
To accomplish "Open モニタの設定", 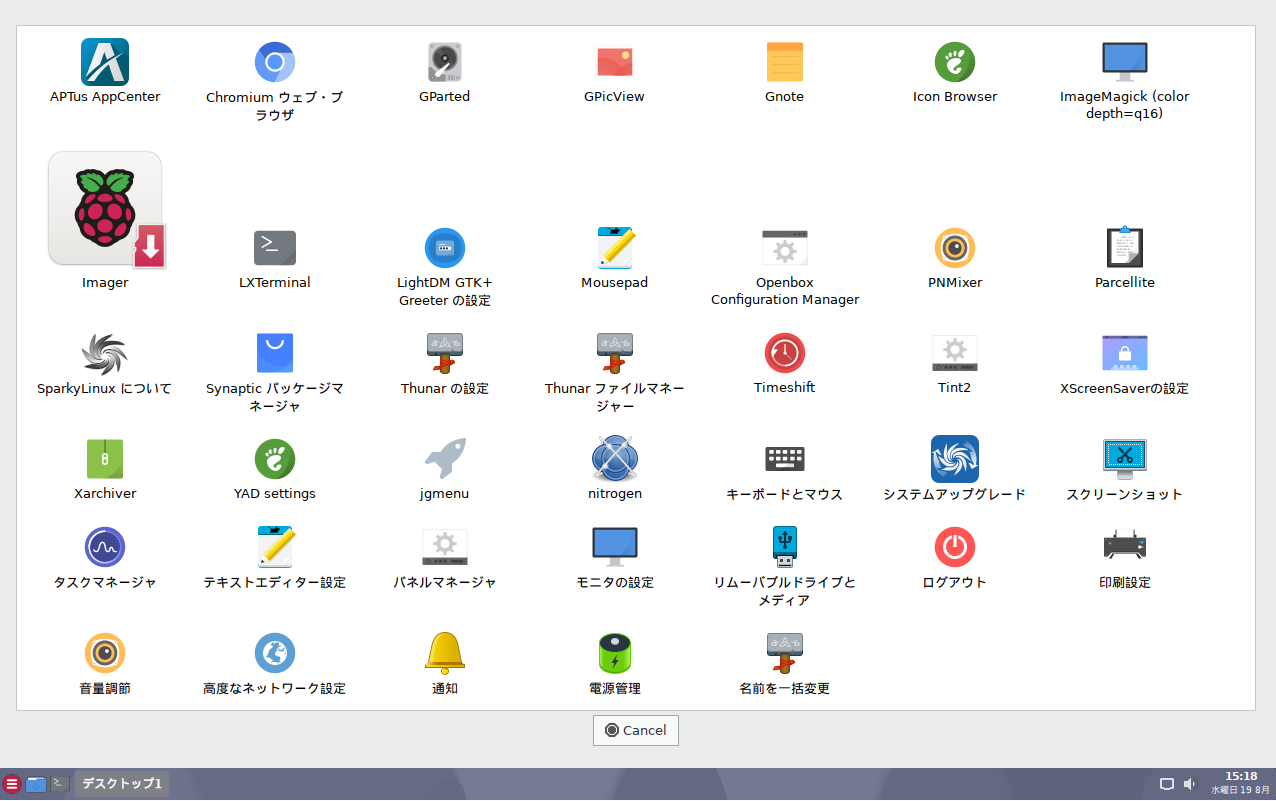I will pos(615,547).
